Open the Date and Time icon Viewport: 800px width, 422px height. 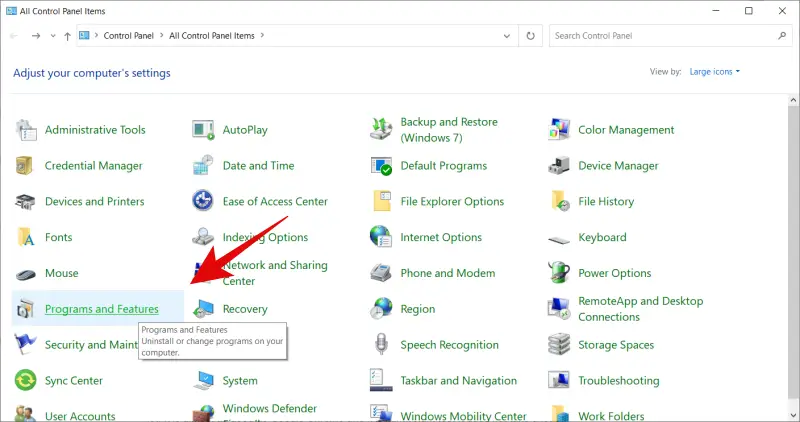[203, 166]
